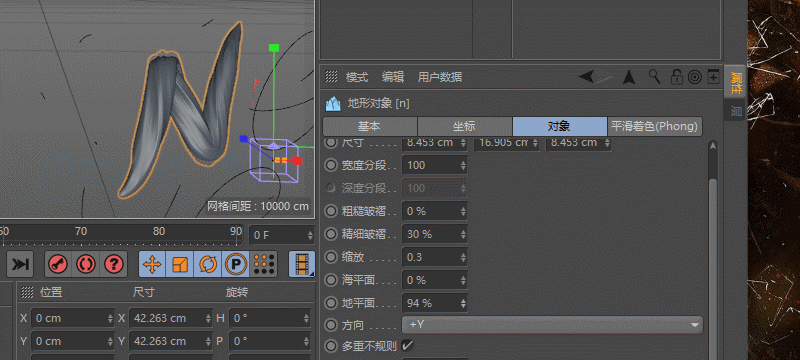Click frame 70 on the timeline ruler
The height and width of the screenshot is (360, 800).
pyautogui.click(x=81, y=231)
